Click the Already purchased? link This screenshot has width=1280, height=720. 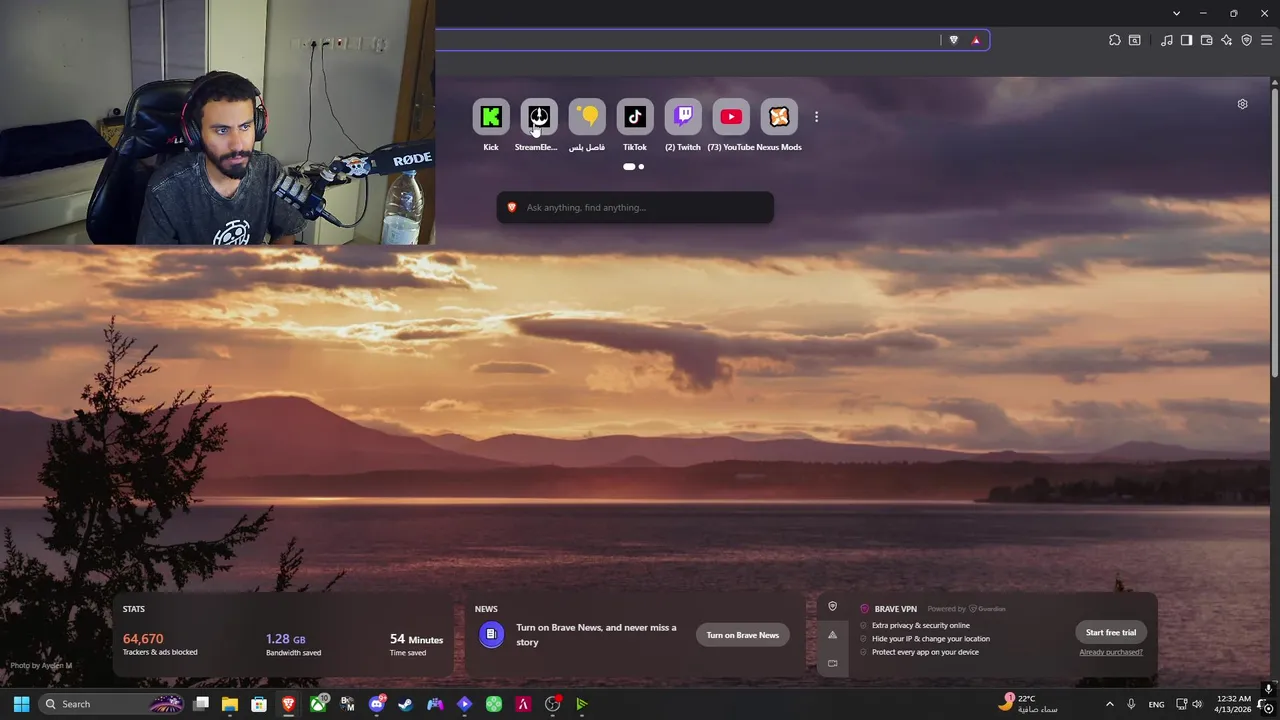tap(1111, 652)
